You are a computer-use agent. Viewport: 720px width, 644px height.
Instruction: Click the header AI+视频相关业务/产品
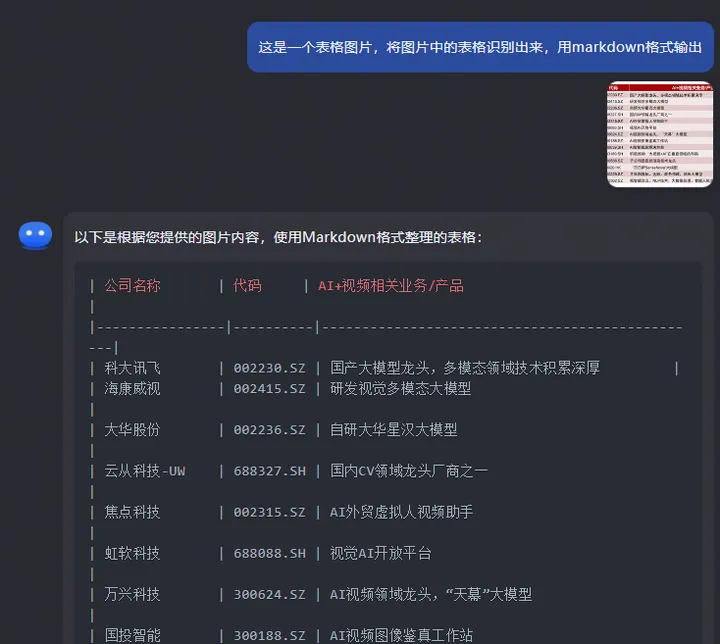pos(391,286)
